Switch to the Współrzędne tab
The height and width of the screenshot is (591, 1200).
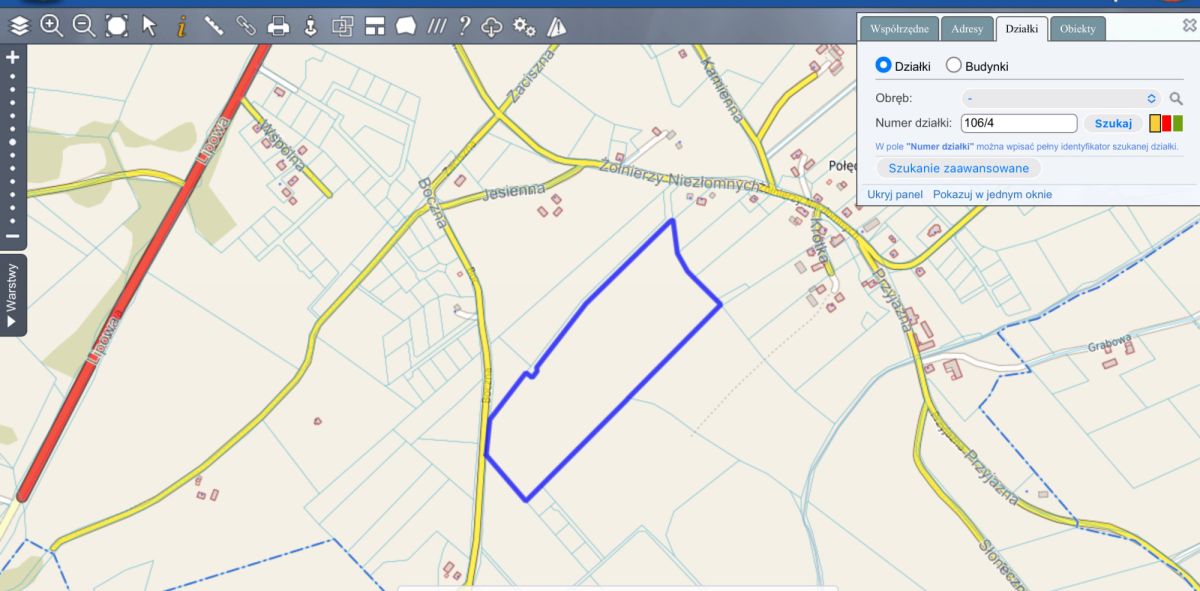pos(899,29)
